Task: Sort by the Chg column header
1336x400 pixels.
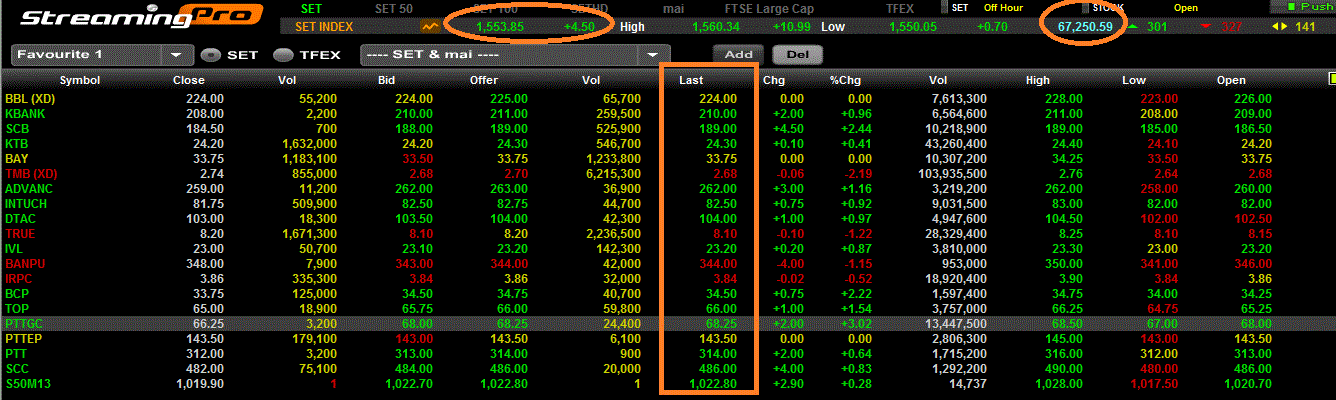Action: coord(774,80)
